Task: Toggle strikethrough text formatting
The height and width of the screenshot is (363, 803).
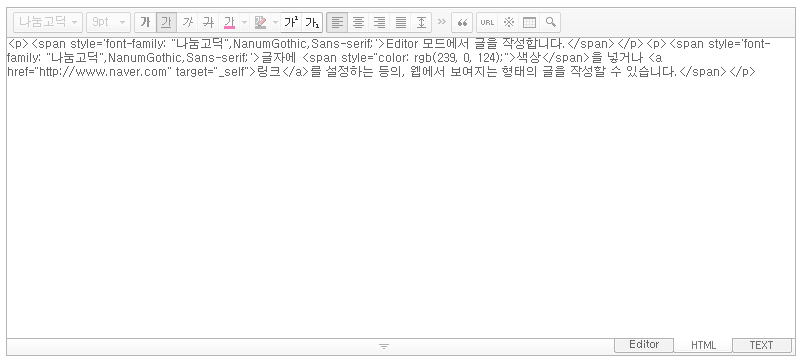Action: click(208, 23)
